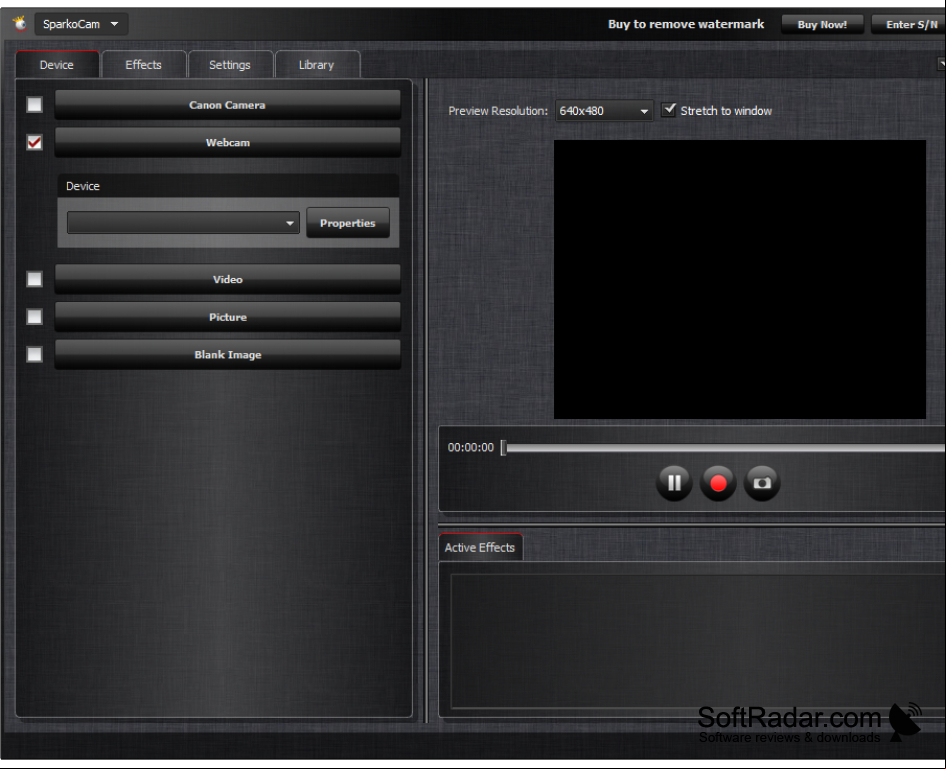This screenshot has height=769, width=946.
Task: Disable Stretch to window option
Action: pos(669,110)
